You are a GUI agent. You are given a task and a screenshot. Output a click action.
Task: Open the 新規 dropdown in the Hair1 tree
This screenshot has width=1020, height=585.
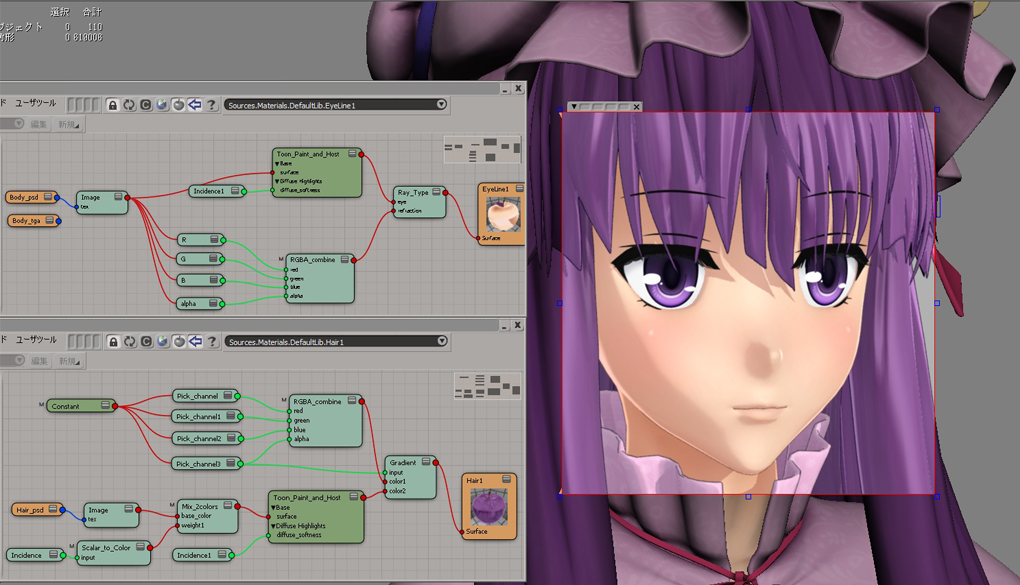tap(69, 361)
